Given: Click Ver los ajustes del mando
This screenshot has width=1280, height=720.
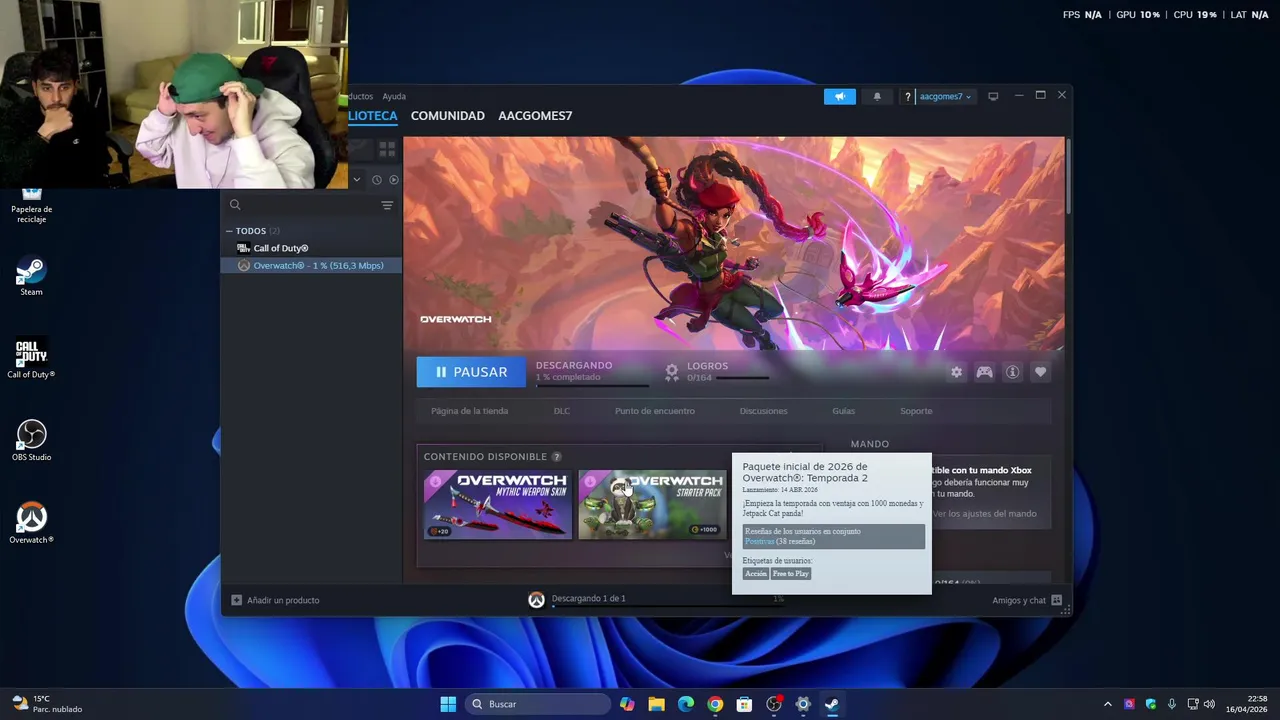Looking at the screenshot, I should point(984,514).
